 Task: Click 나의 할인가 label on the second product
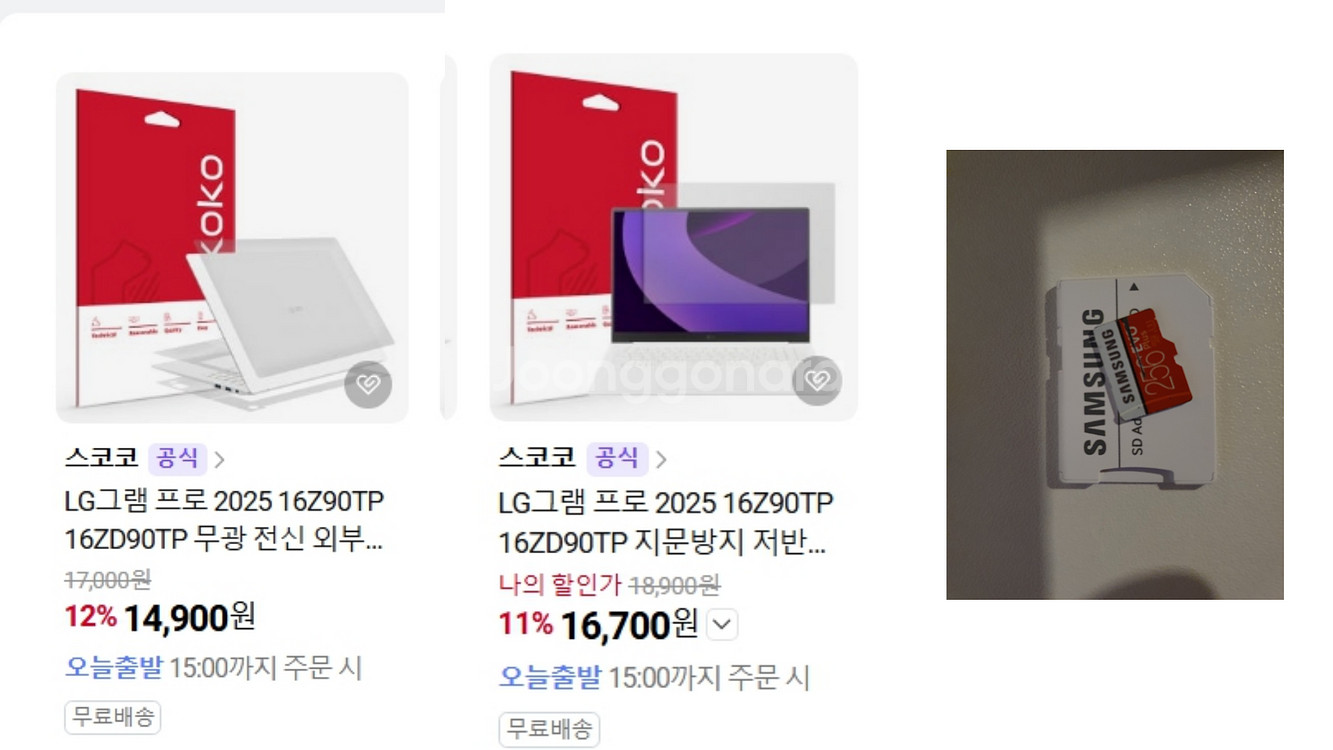click(560, 584)
